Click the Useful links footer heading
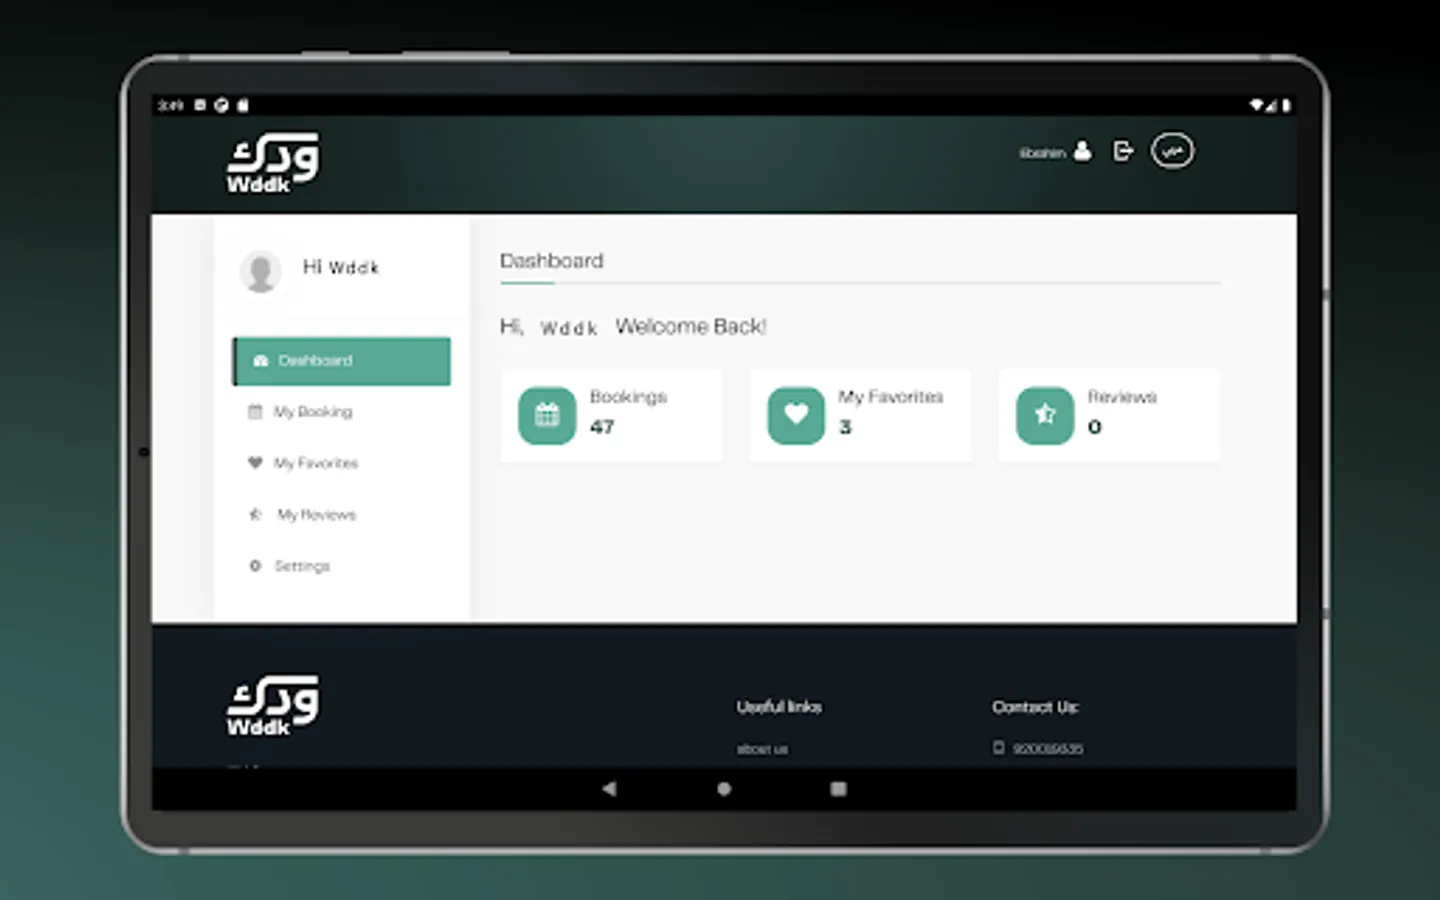 tap(779, 707)
